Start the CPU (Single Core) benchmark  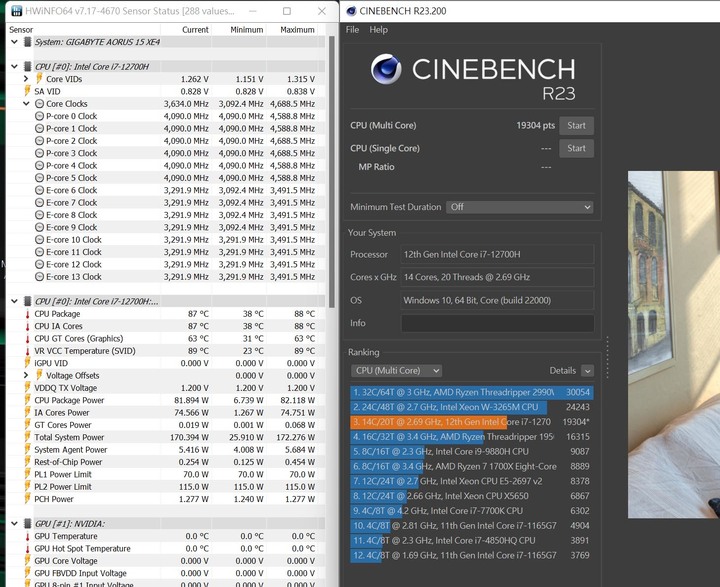[576, 148]
